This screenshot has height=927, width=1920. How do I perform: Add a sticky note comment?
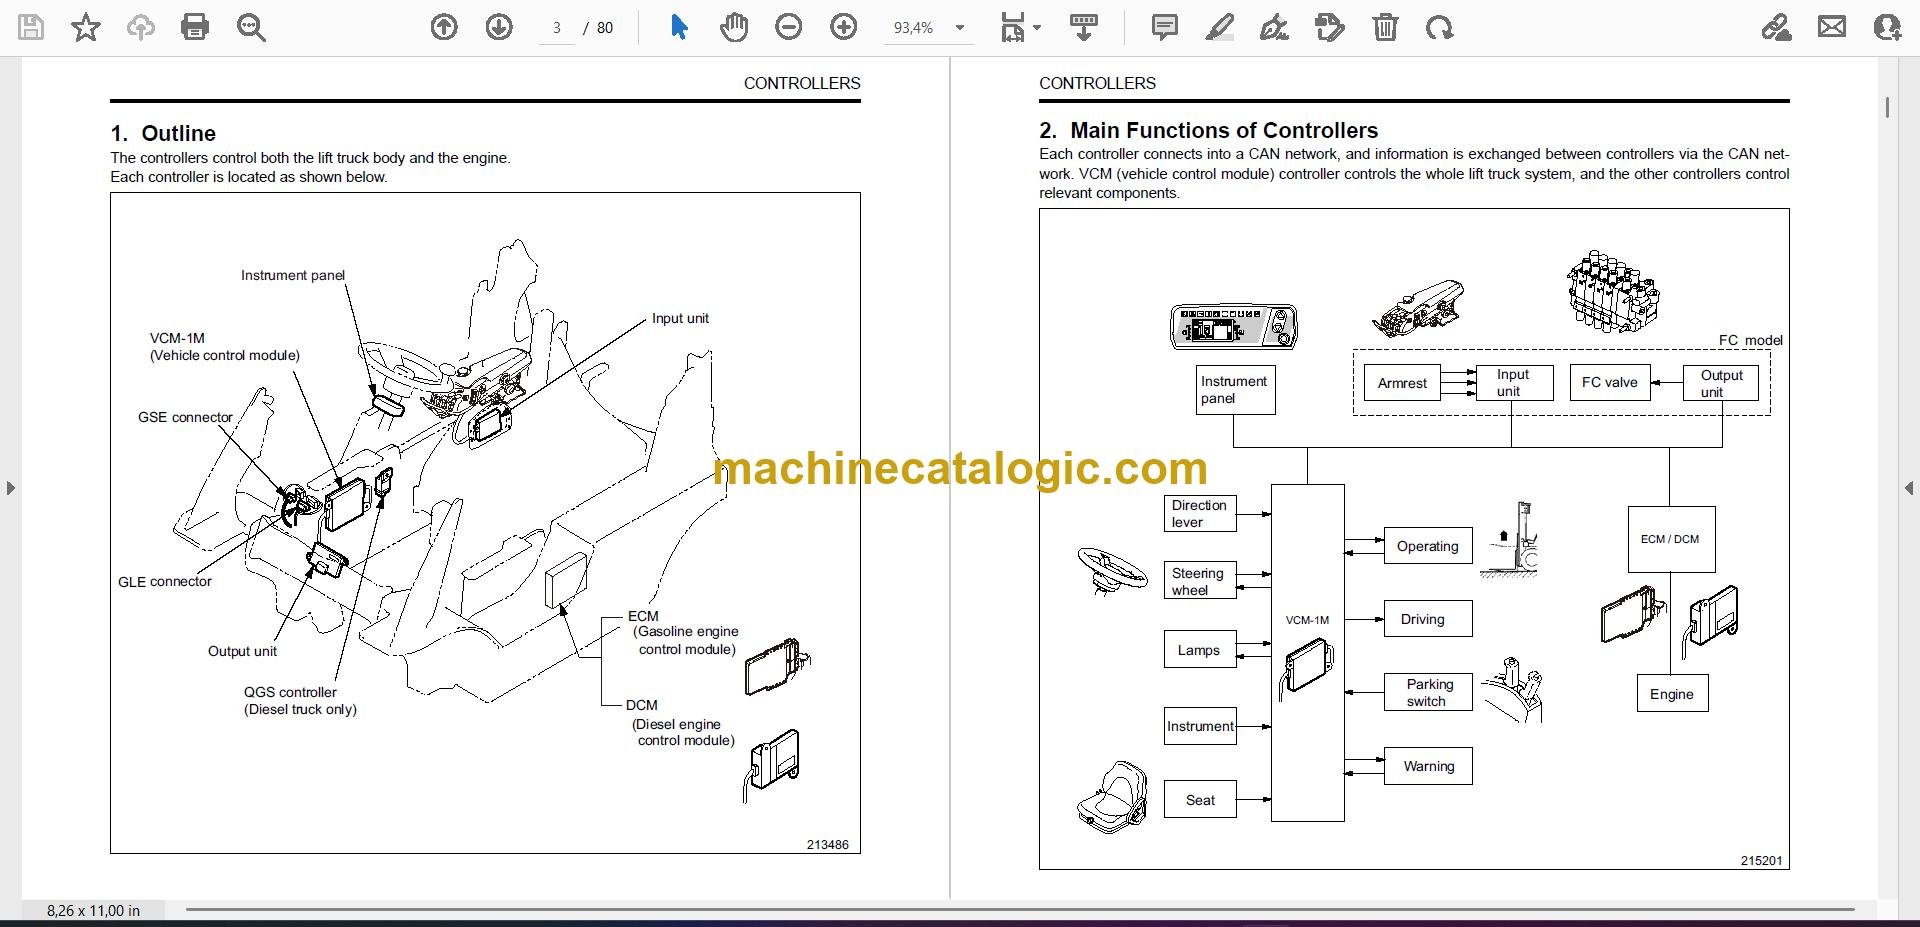click(1164, 27)
